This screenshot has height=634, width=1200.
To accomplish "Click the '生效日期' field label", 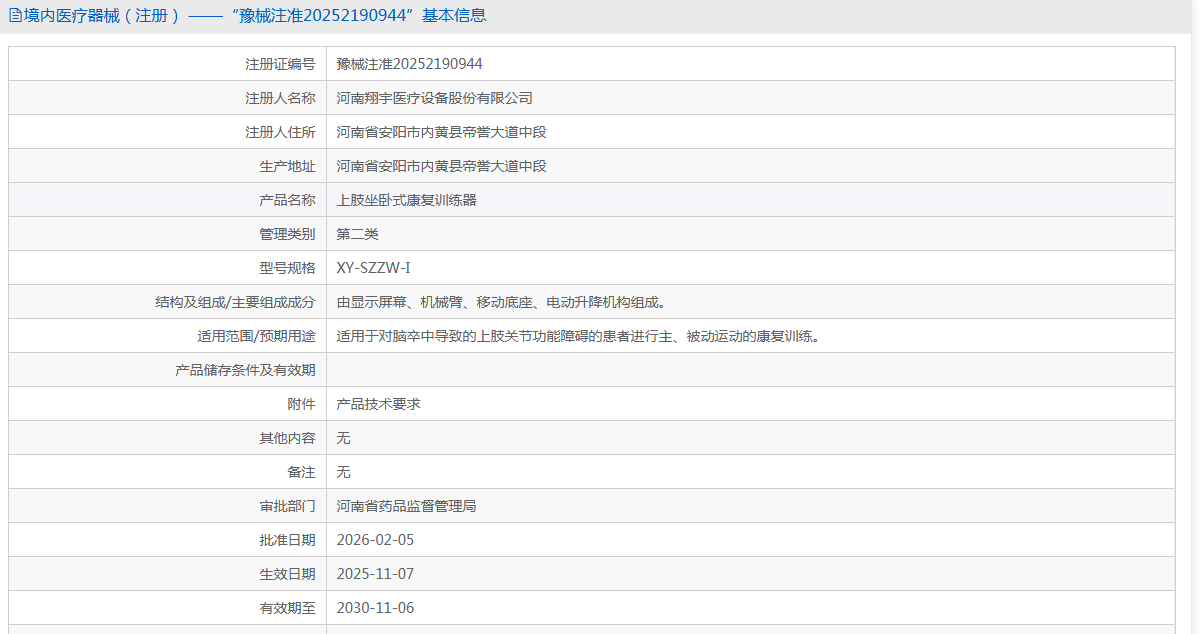I will coord(288,574).
